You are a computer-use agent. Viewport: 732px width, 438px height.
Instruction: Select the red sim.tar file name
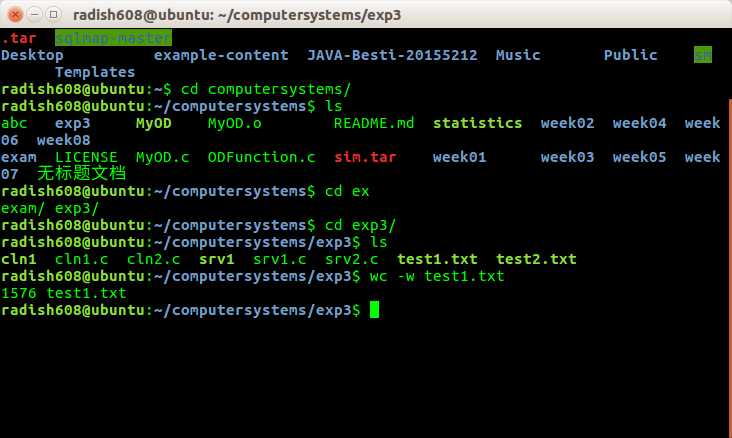coord(365,157)
